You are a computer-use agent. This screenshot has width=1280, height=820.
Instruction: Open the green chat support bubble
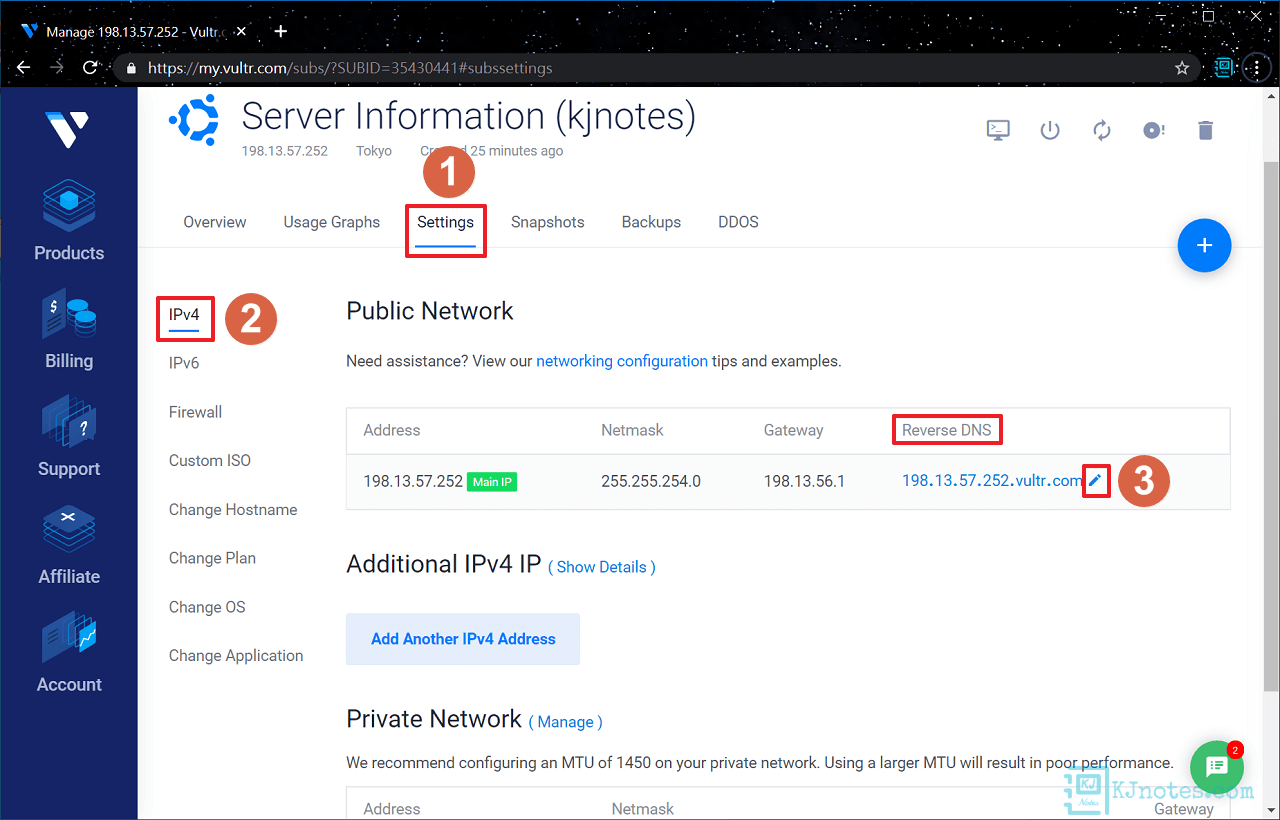[1217, 768]
